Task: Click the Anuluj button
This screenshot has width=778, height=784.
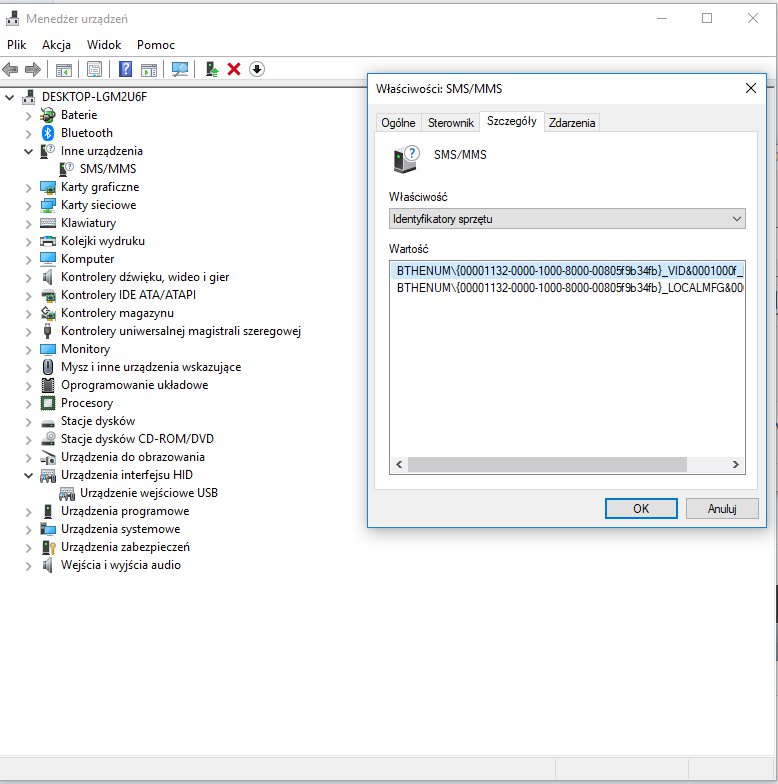Action: pos(722,508)
